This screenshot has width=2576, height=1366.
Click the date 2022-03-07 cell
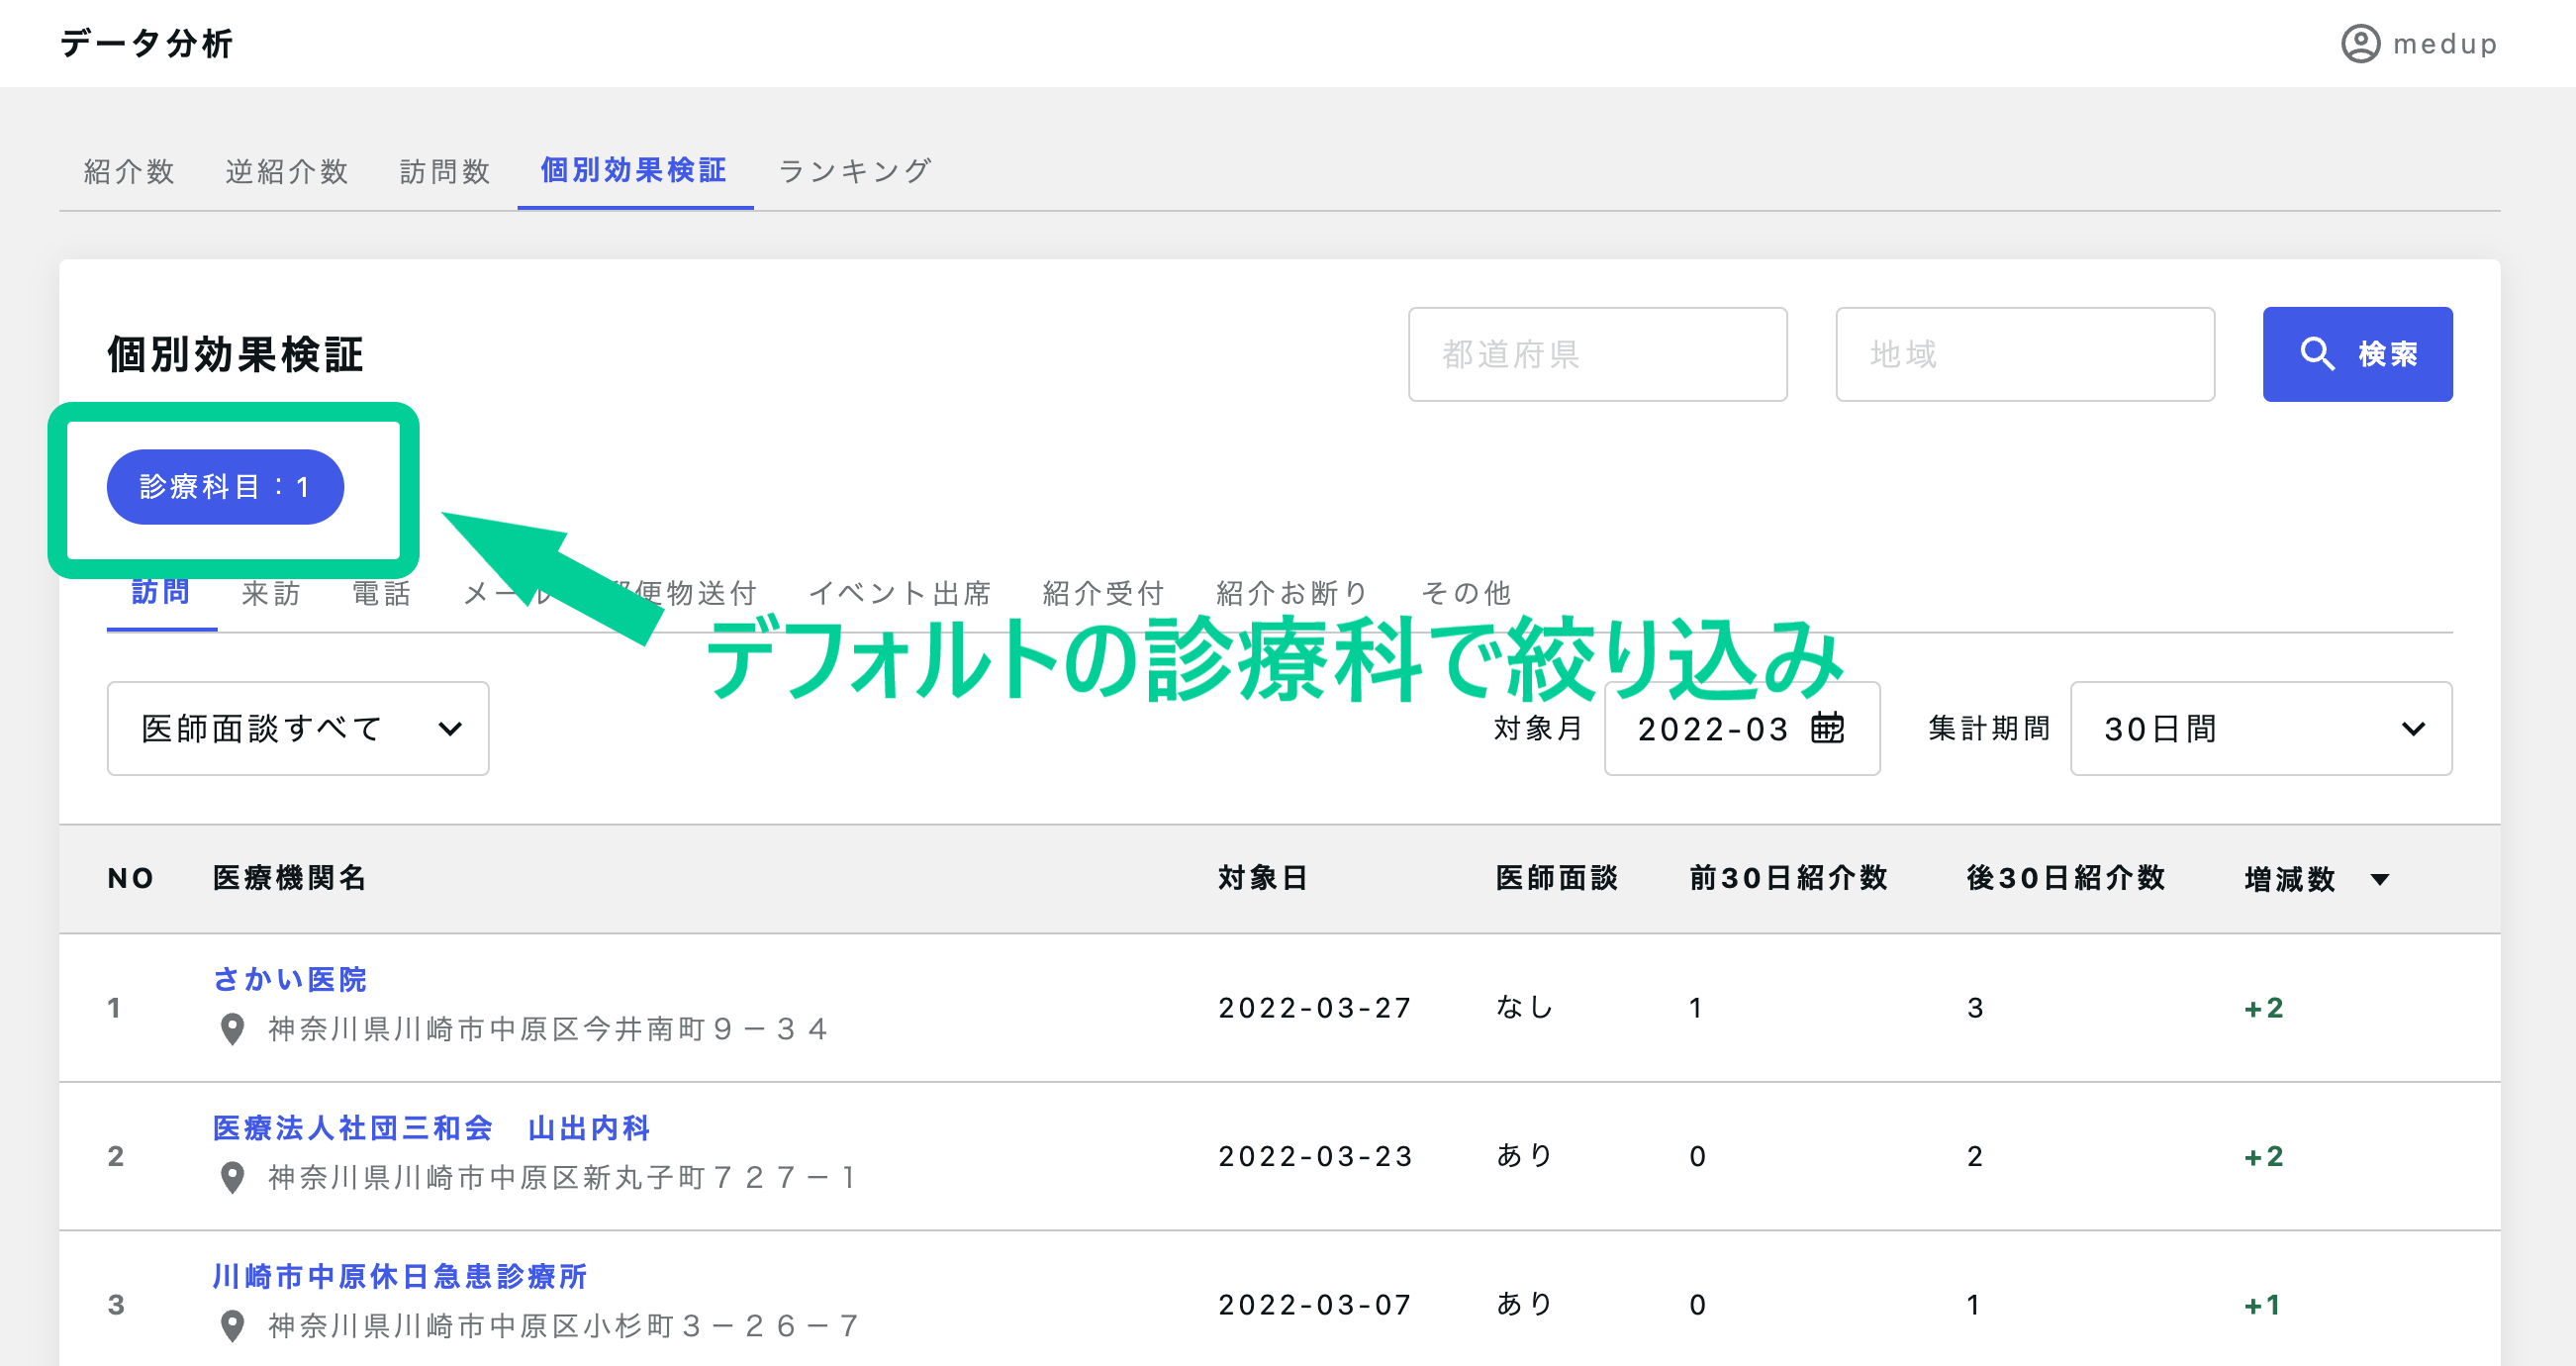click(1314, 1304)
